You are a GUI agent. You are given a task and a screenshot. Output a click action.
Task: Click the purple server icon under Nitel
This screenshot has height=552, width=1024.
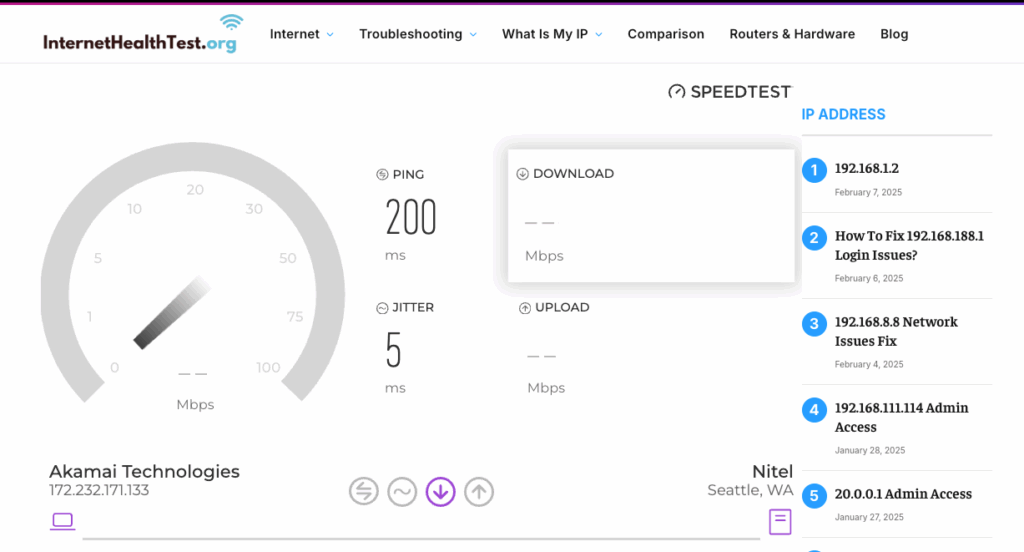pos(780,521)
